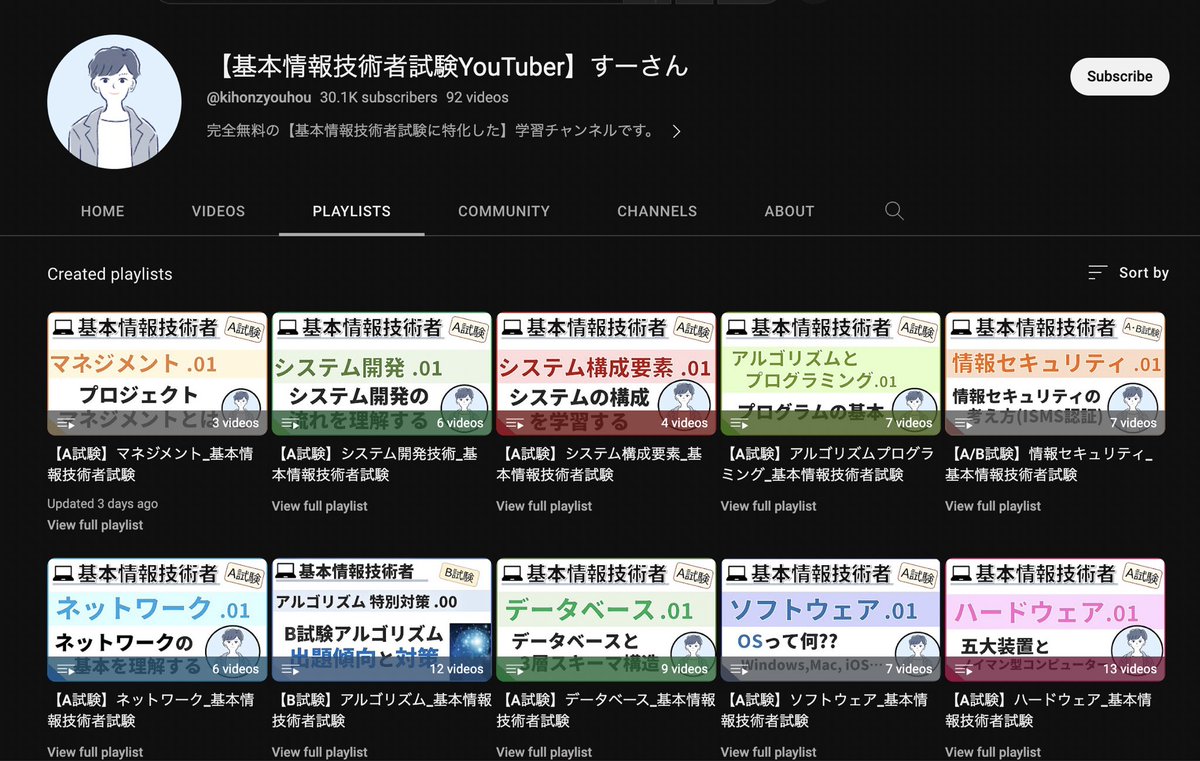This screenshot has width=1200, height=761.
Task: Open the ソフトウェア .01 playlist thumbnail
Action: click(831, 620)
